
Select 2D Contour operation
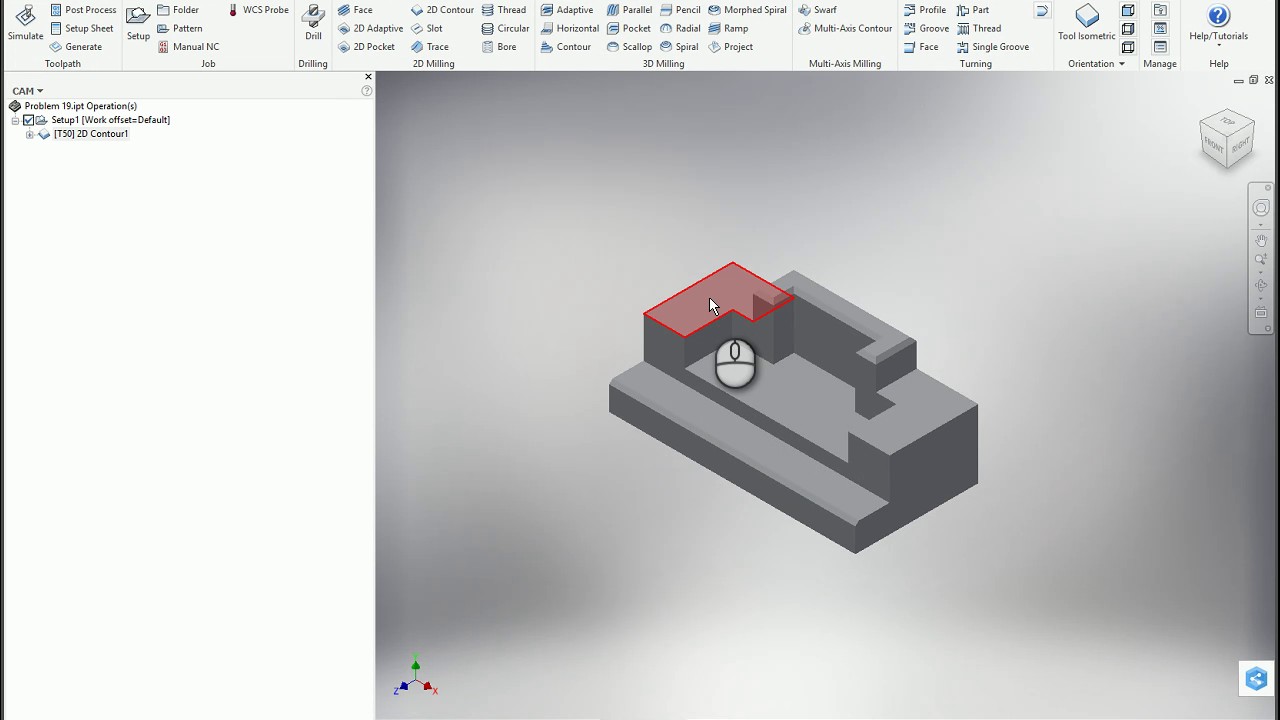442,10
